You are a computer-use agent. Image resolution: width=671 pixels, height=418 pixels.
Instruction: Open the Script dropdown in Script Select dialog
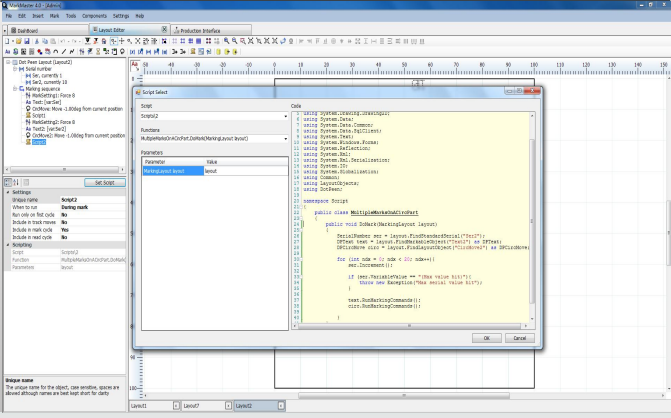[x=285, y=116]
